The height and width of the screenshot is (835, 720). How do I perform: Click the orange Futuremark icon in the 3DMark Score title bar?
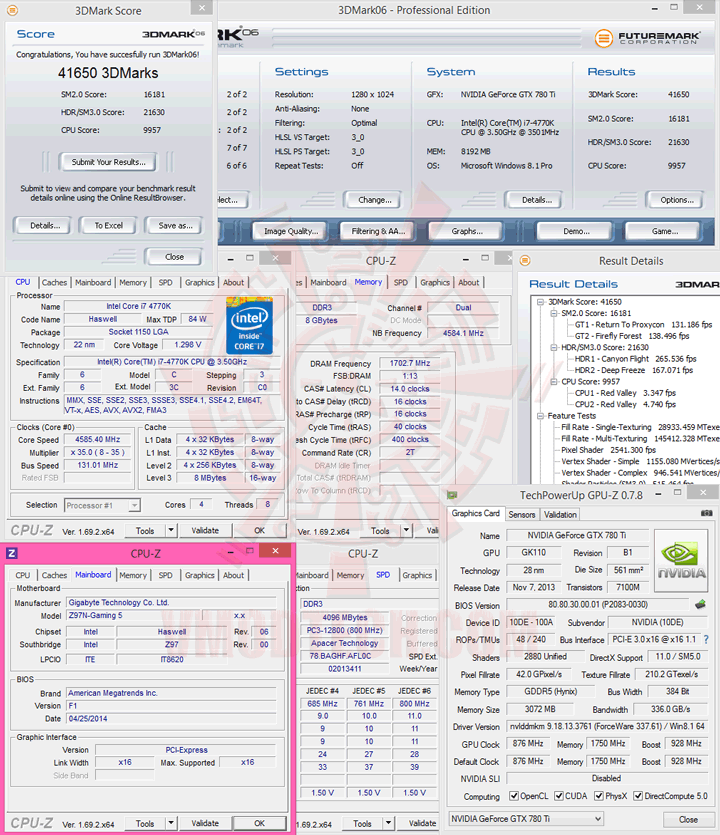(x=12, y=10)
